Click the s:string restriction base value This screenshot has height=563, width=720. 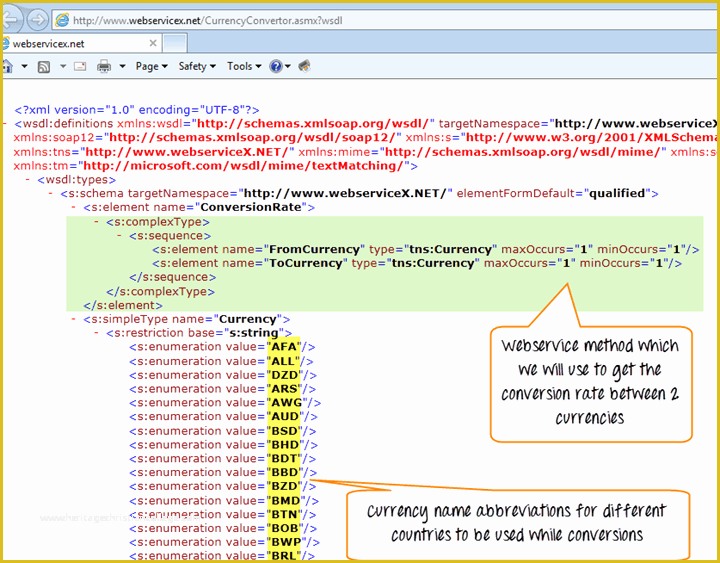254,333
